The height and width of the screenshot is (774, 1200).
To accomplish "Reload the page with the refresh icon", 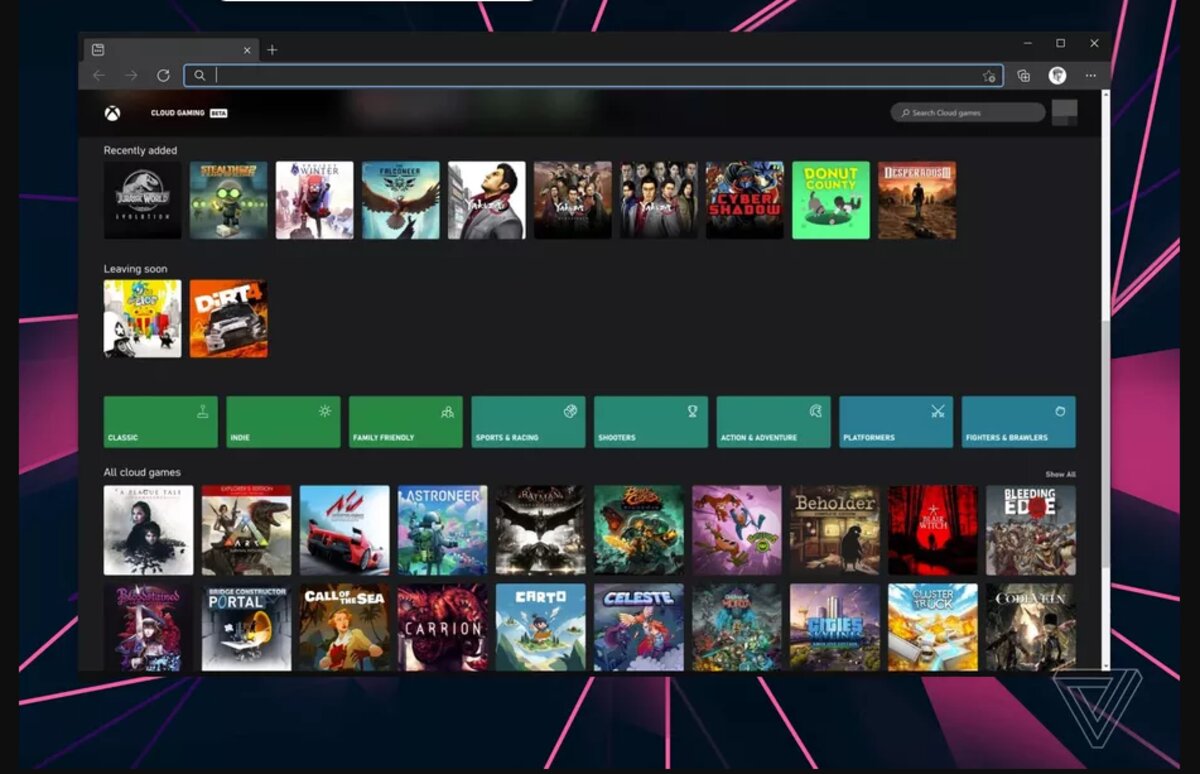I will pyautogui.click(x=163, y=76).
